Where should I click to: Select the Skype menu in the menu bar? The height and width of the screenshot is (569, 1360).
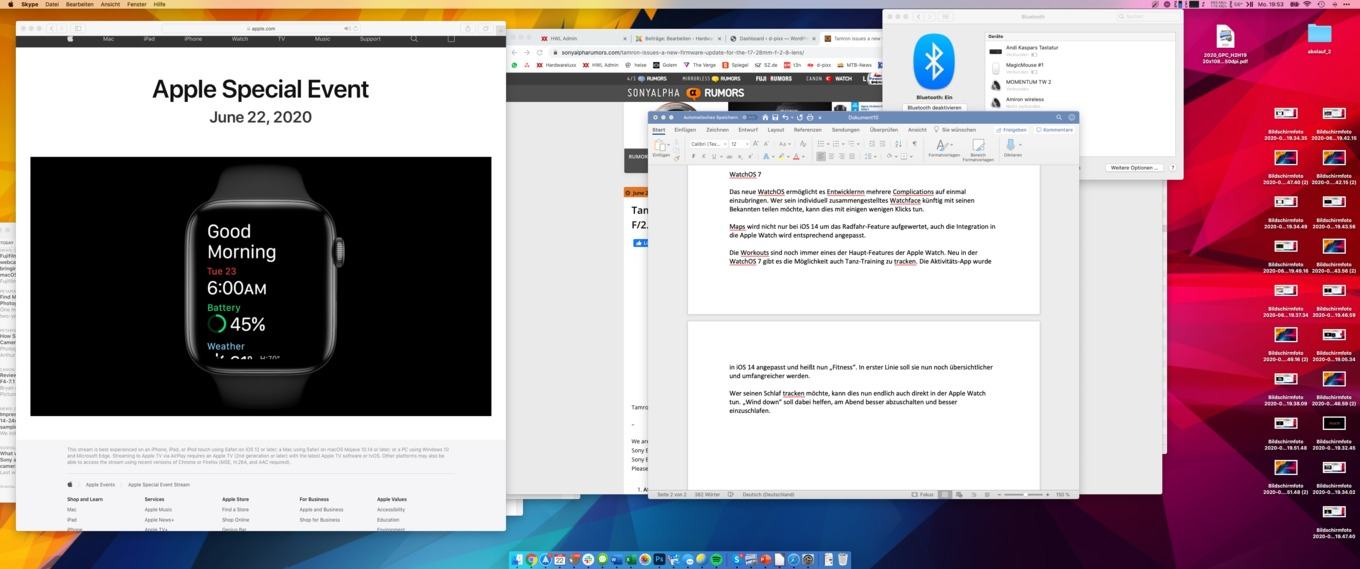click(30, 4)
